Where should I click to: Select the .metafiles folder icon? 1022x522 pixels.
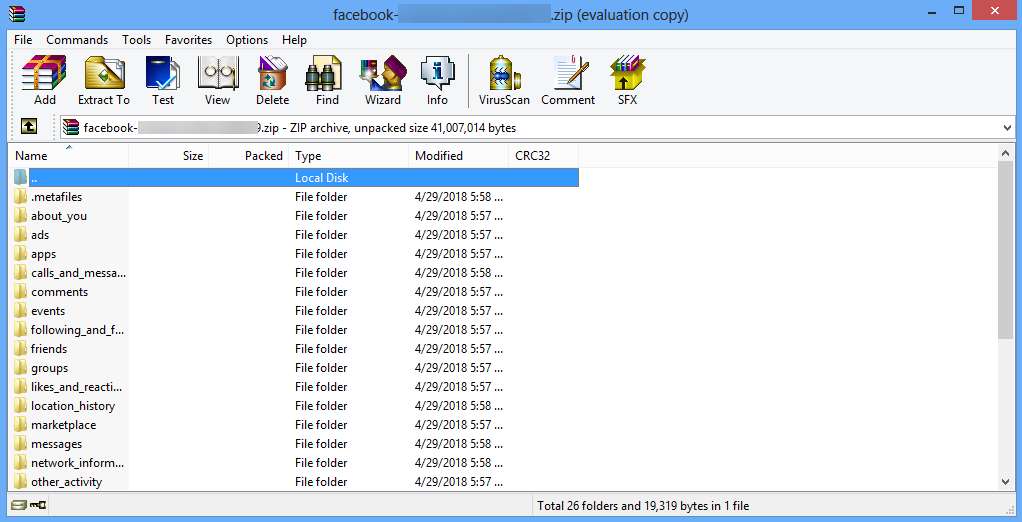click(21, 196)
